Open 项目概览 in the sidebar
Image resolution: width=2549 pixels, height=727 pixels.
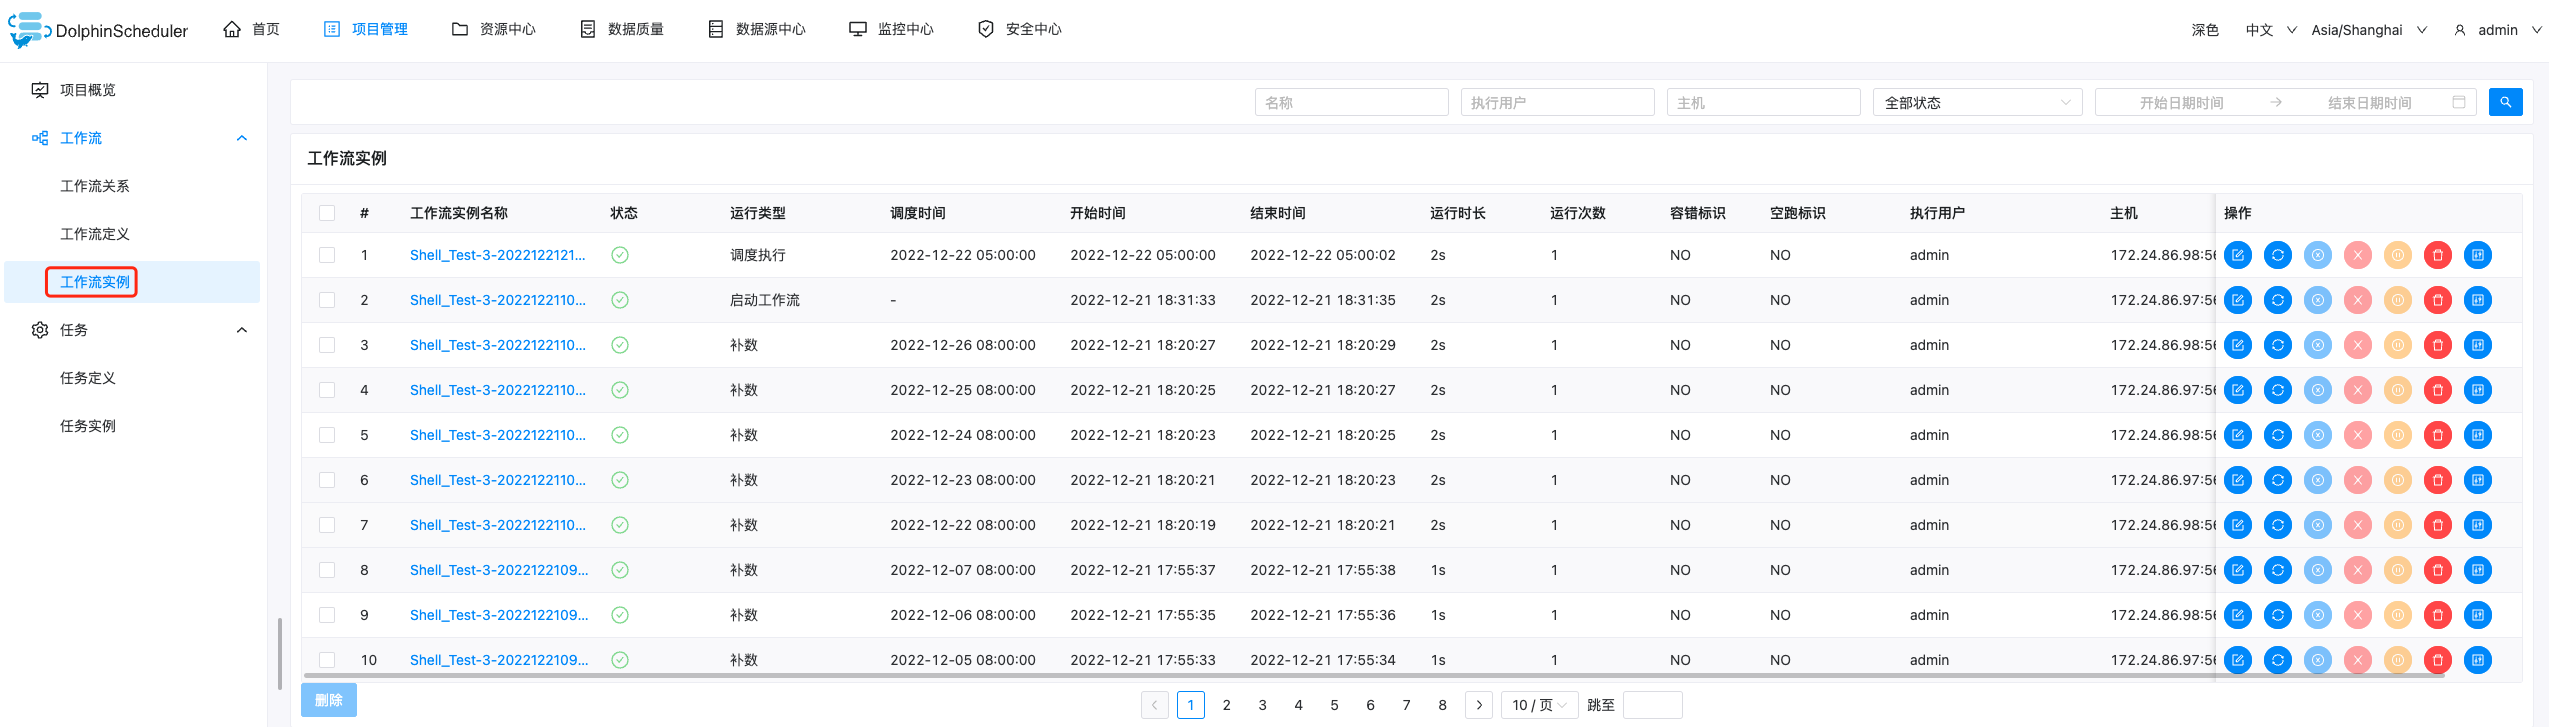point(88,90)
